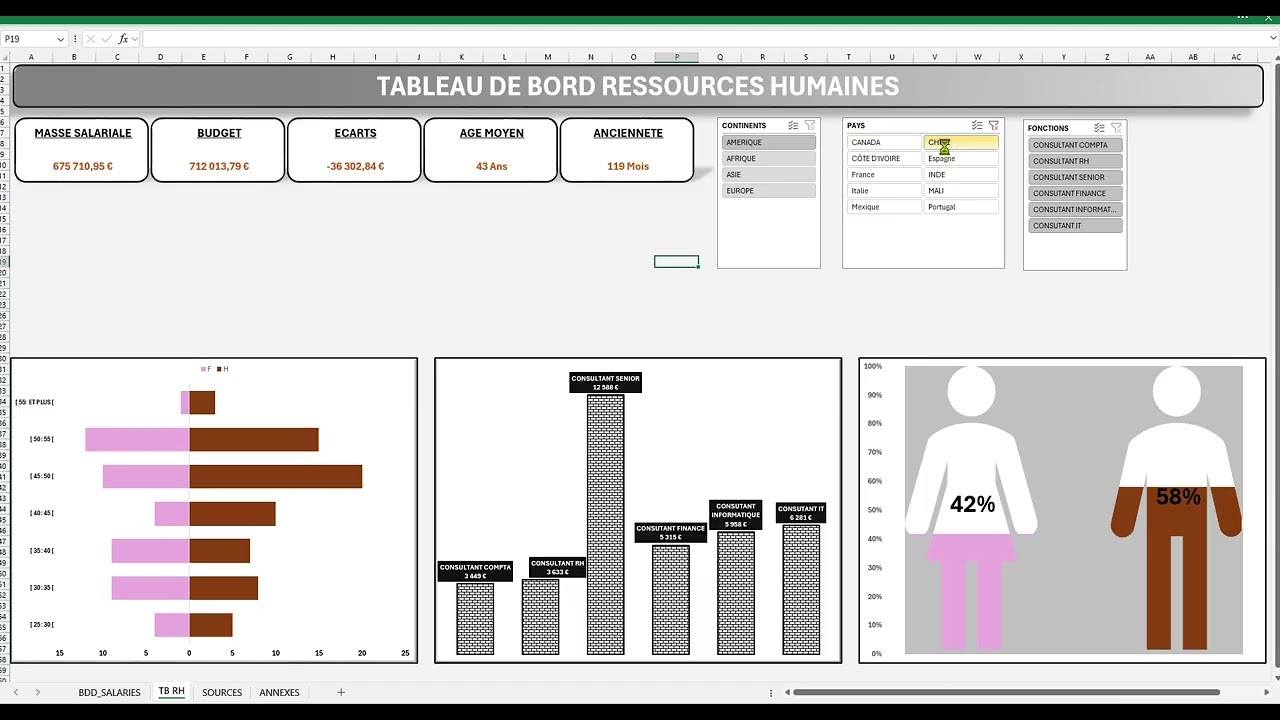
Task: Open the Name Box dropdown arrow
Action: (60, 39)
